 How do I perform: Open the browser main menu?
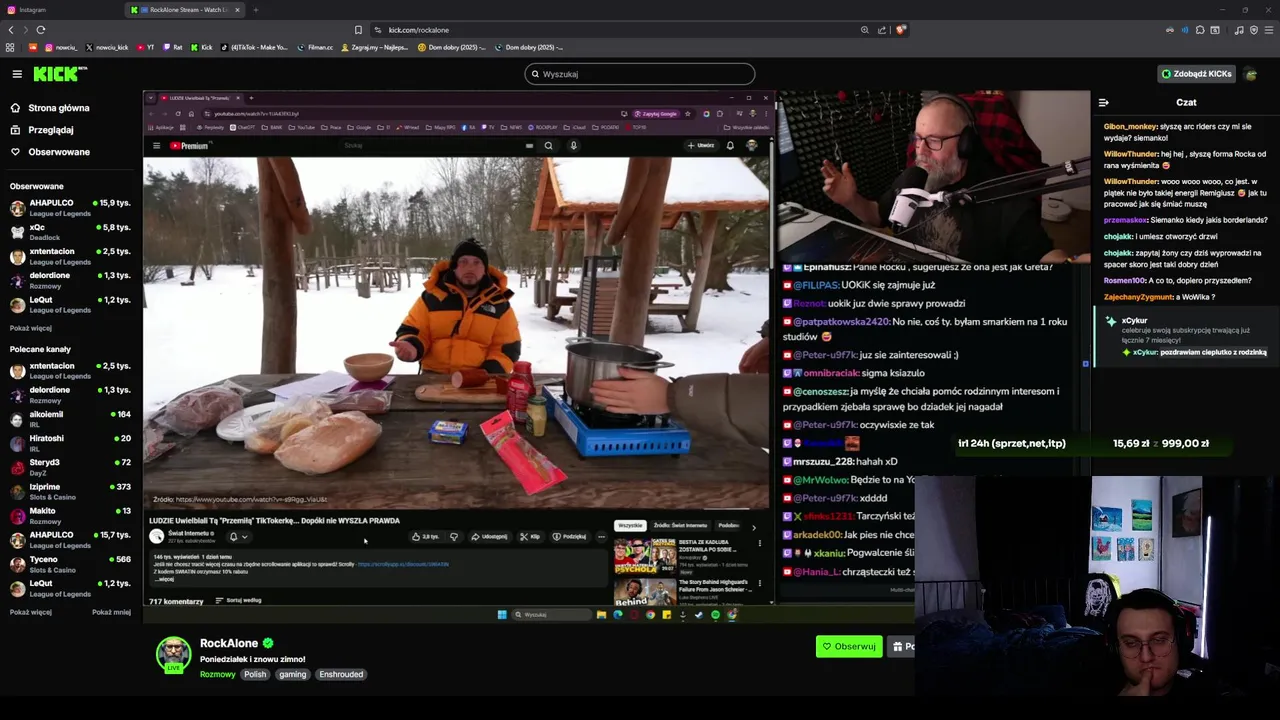[1269, 30]
